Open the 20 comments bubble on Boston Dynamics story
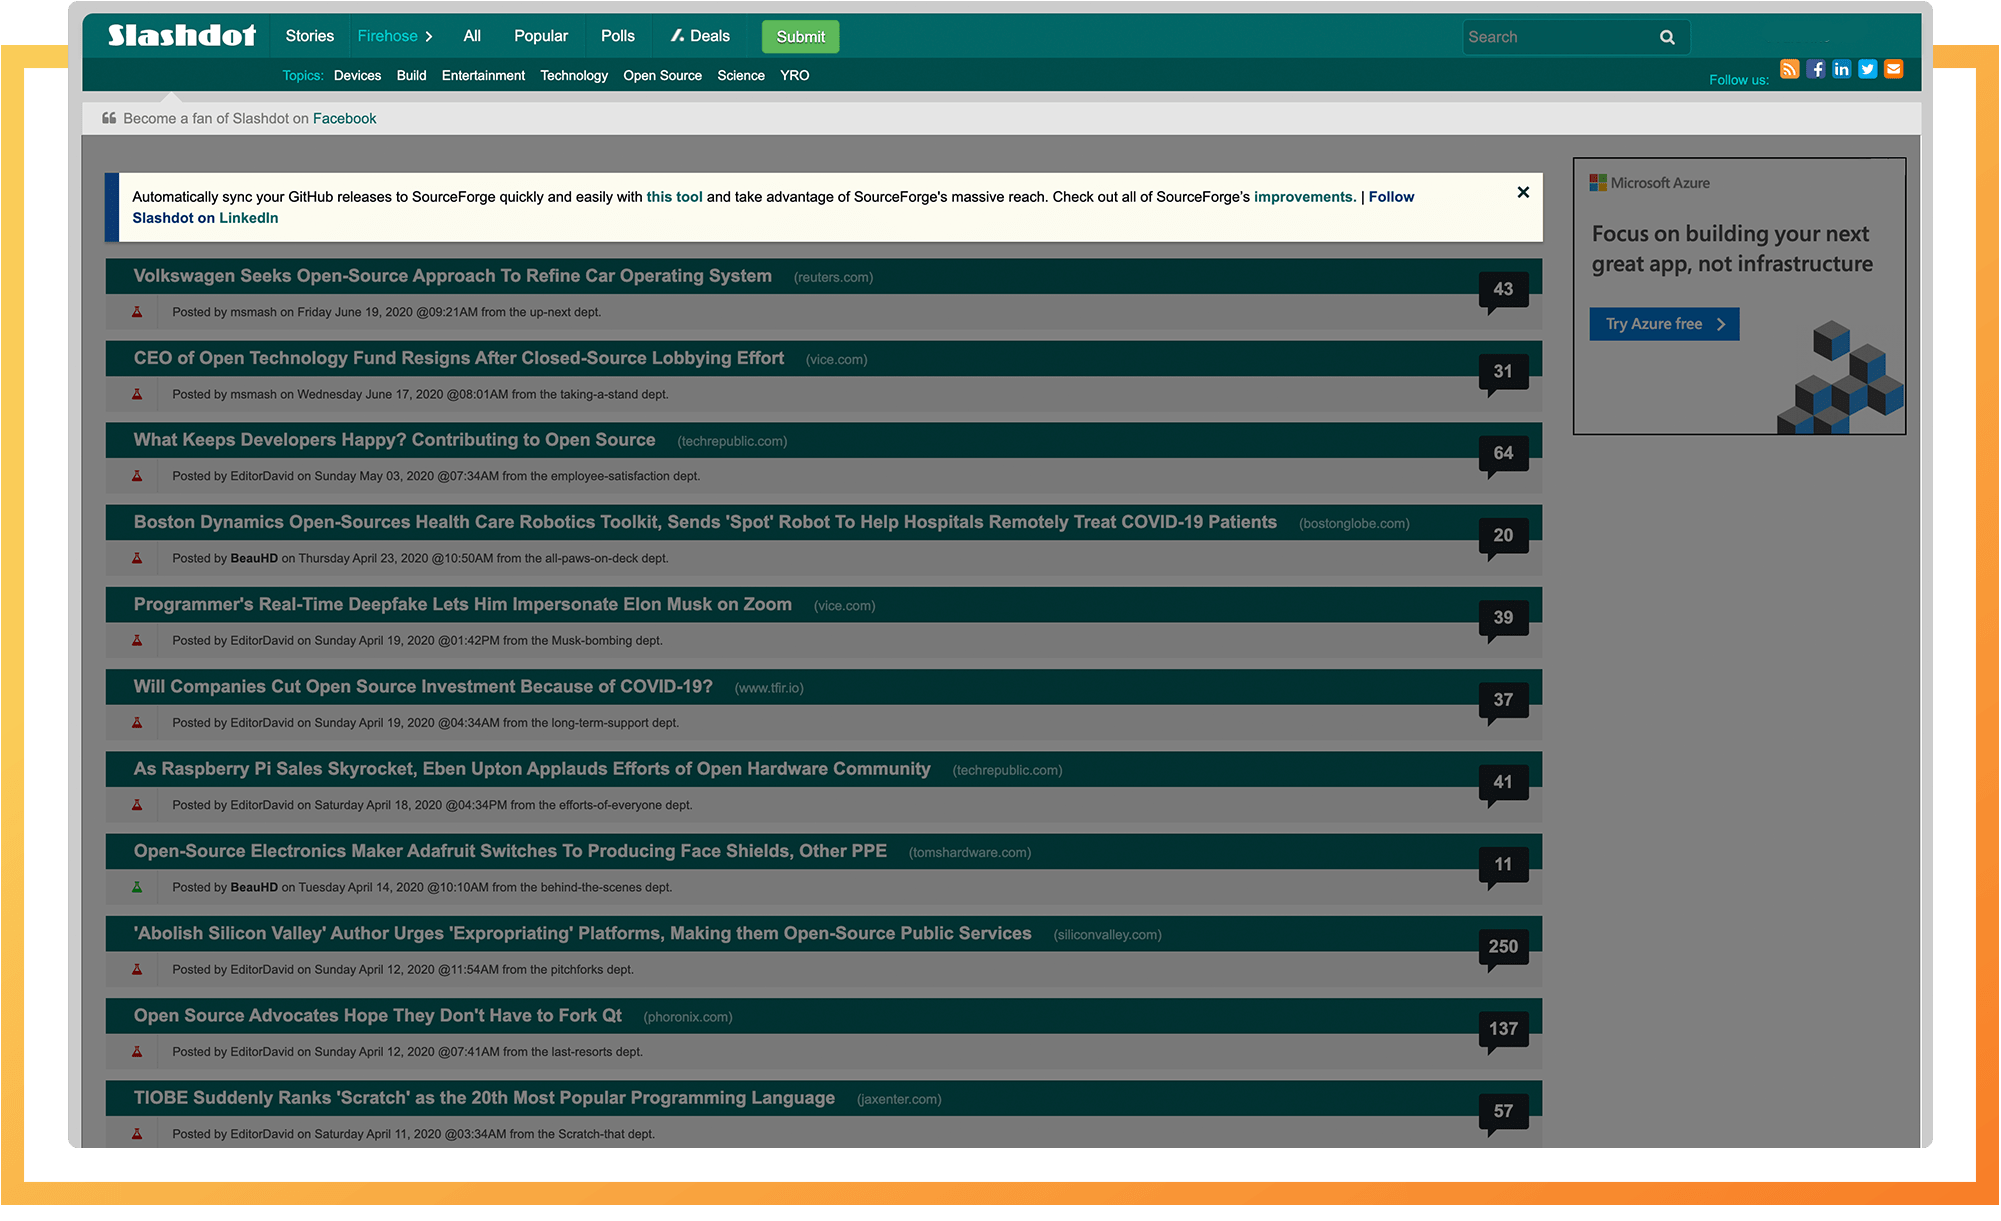This screenshot has width=2001, height=1221. pyautogui.click(x=1503, y=537)
